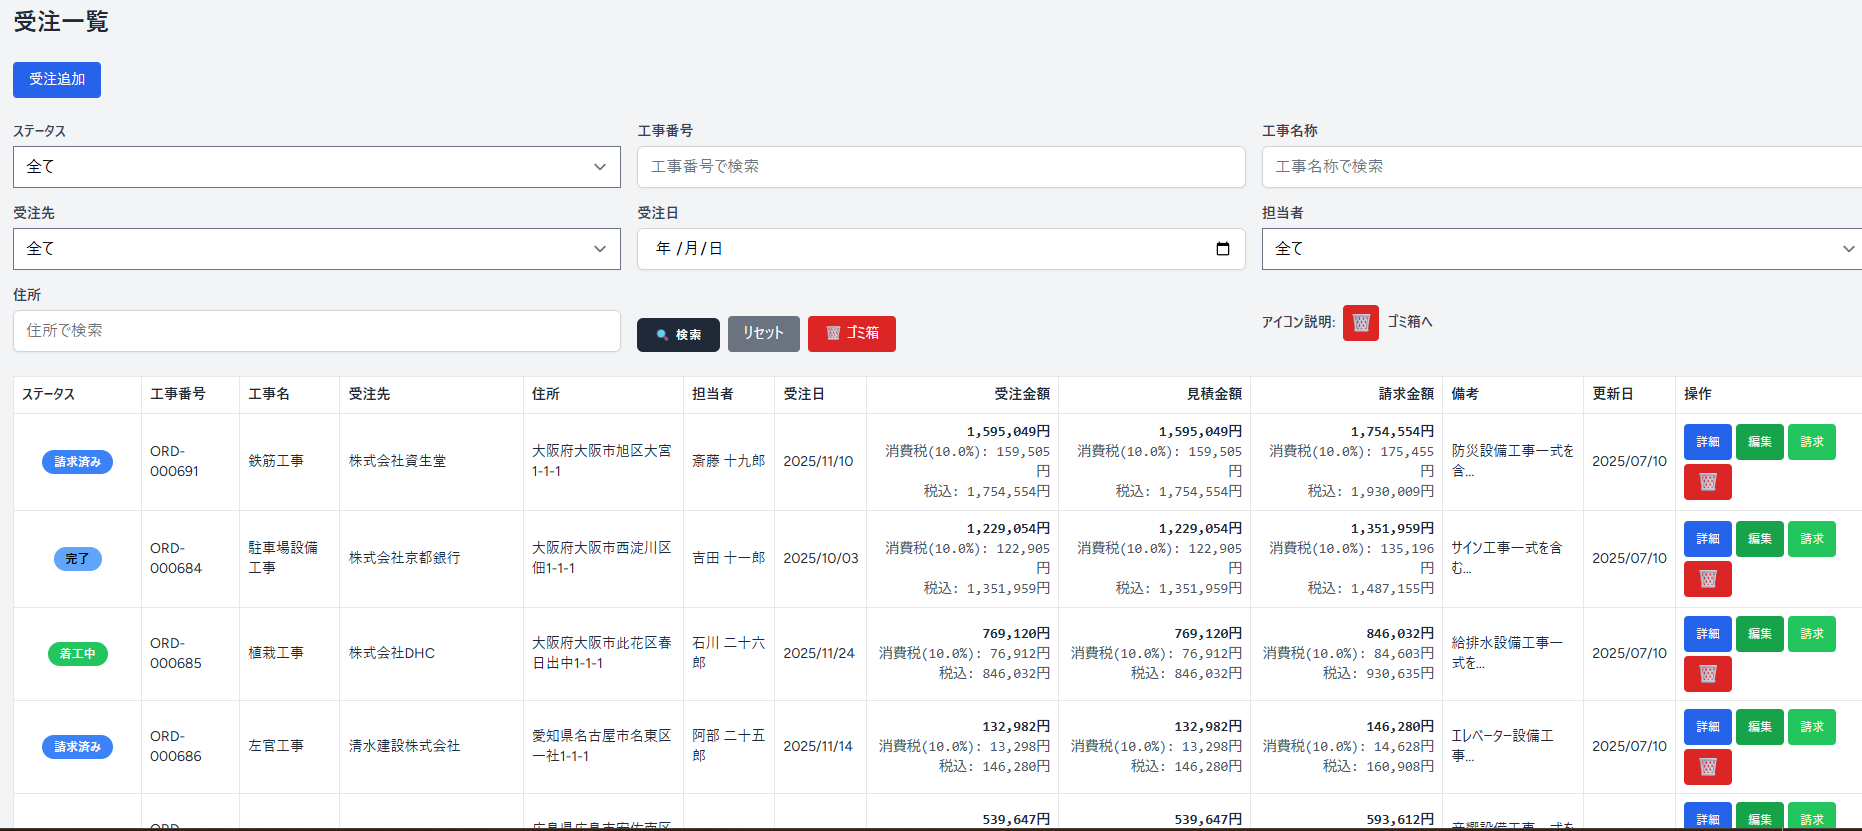Screen dimensions: 1862x831
Task: Click trash icon for order ORD-000691
Action: (1707, 482)
